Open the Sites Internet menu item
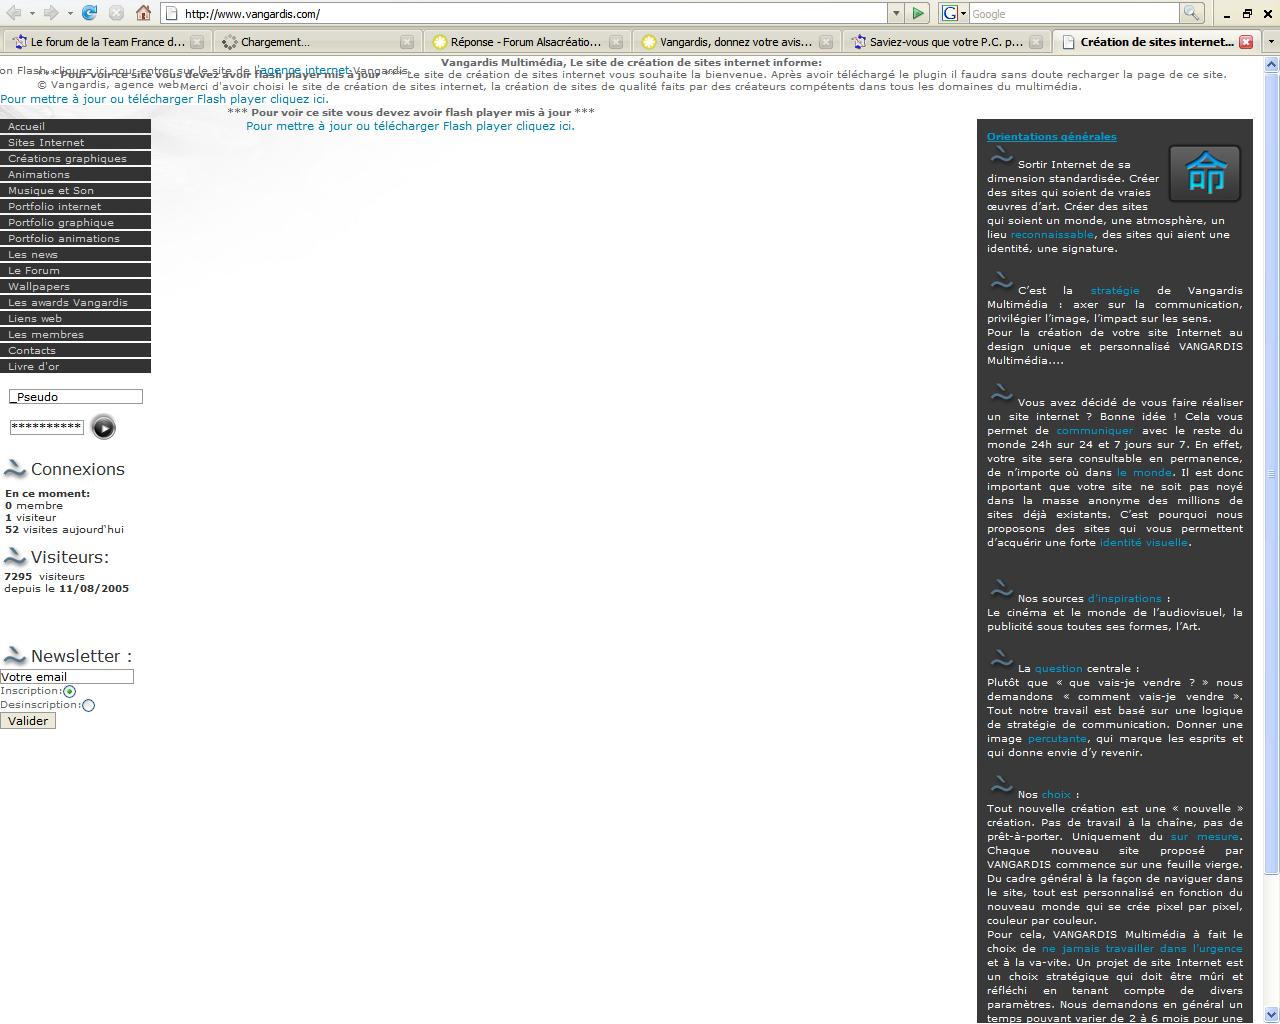This screenshot has width=1280, height=1024. 75,142
